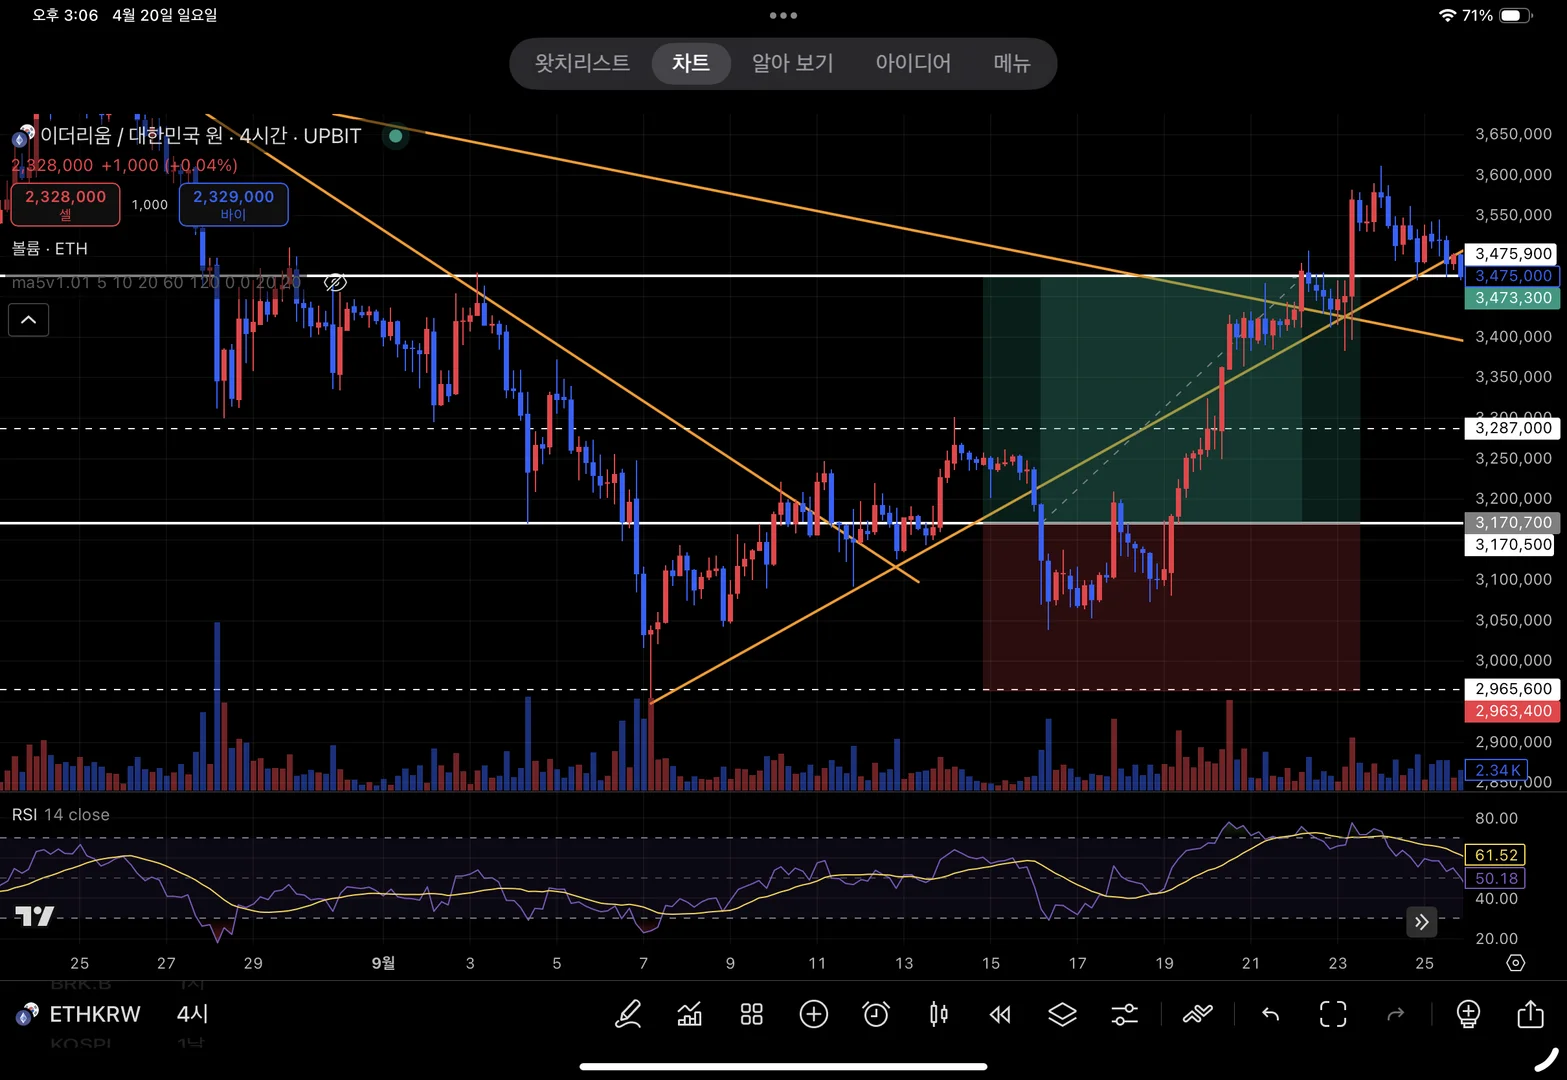Click the 50.18 RSI value label
1567x1080 pixels.
coord(1496,879)
